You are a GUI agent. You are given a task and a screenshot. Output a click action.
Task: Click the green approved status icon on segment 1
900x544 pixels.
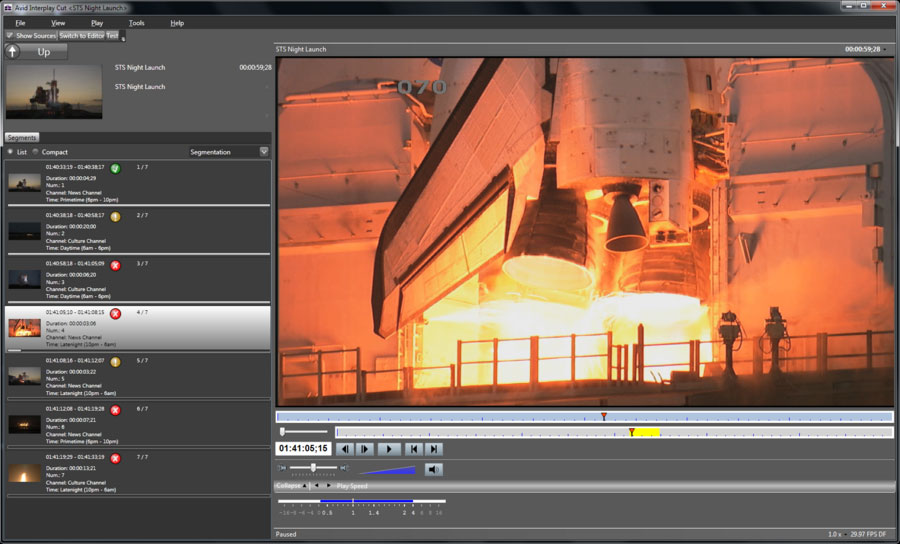coord(115,168)
